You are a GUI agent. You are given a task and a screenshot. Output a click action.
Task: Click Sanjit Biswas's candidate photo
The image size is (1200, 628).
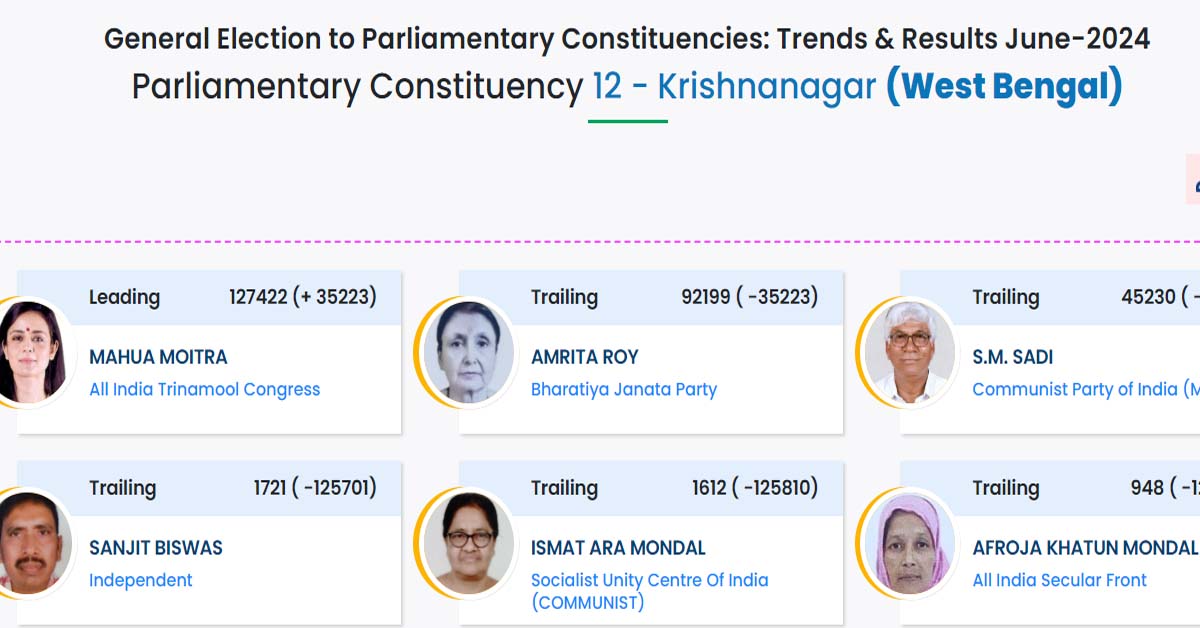click(32, 542)
